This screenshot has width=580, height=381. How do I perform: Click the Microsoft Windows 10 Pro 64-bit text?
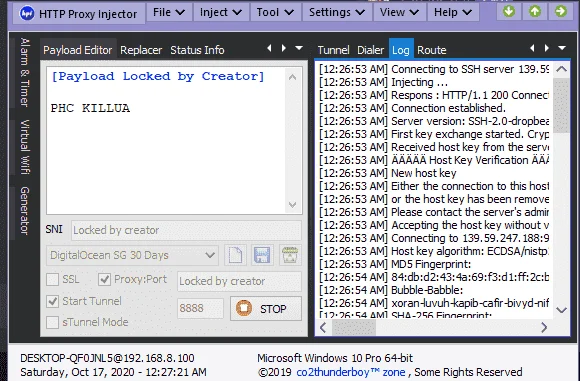(335, 358)
